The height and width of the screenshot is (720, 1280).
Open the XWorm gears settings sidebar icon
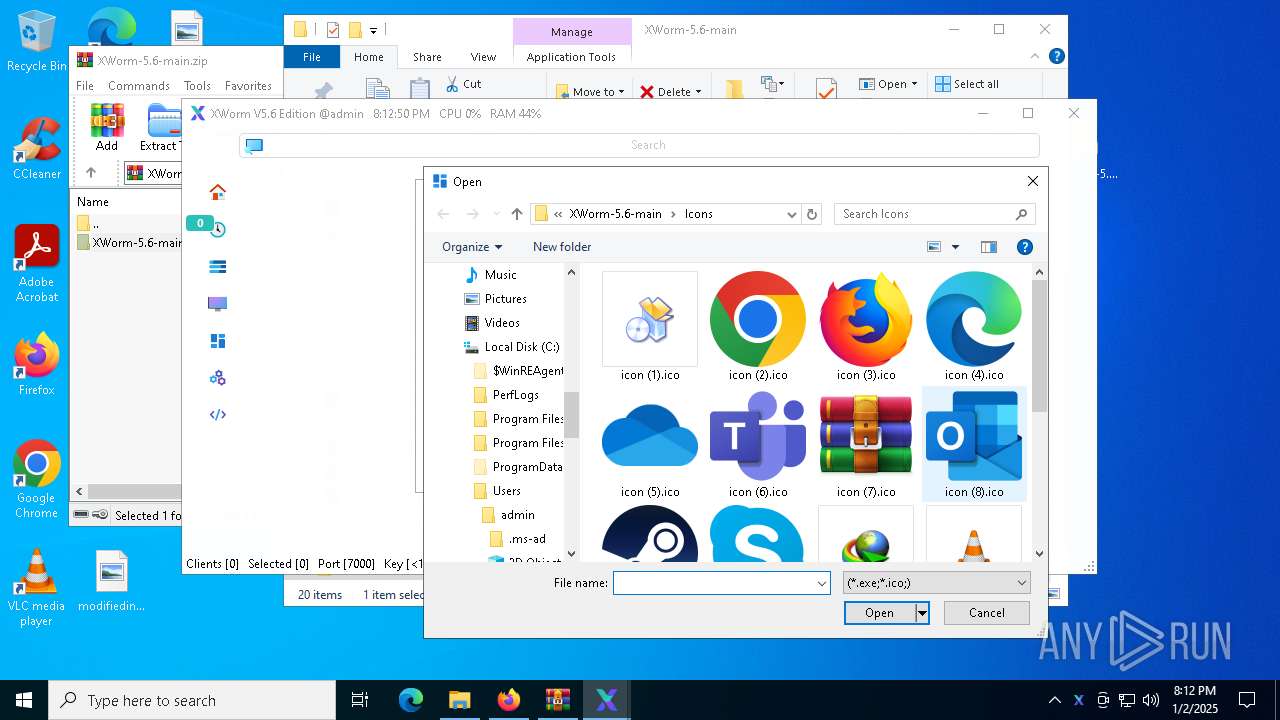click(217, 378)
